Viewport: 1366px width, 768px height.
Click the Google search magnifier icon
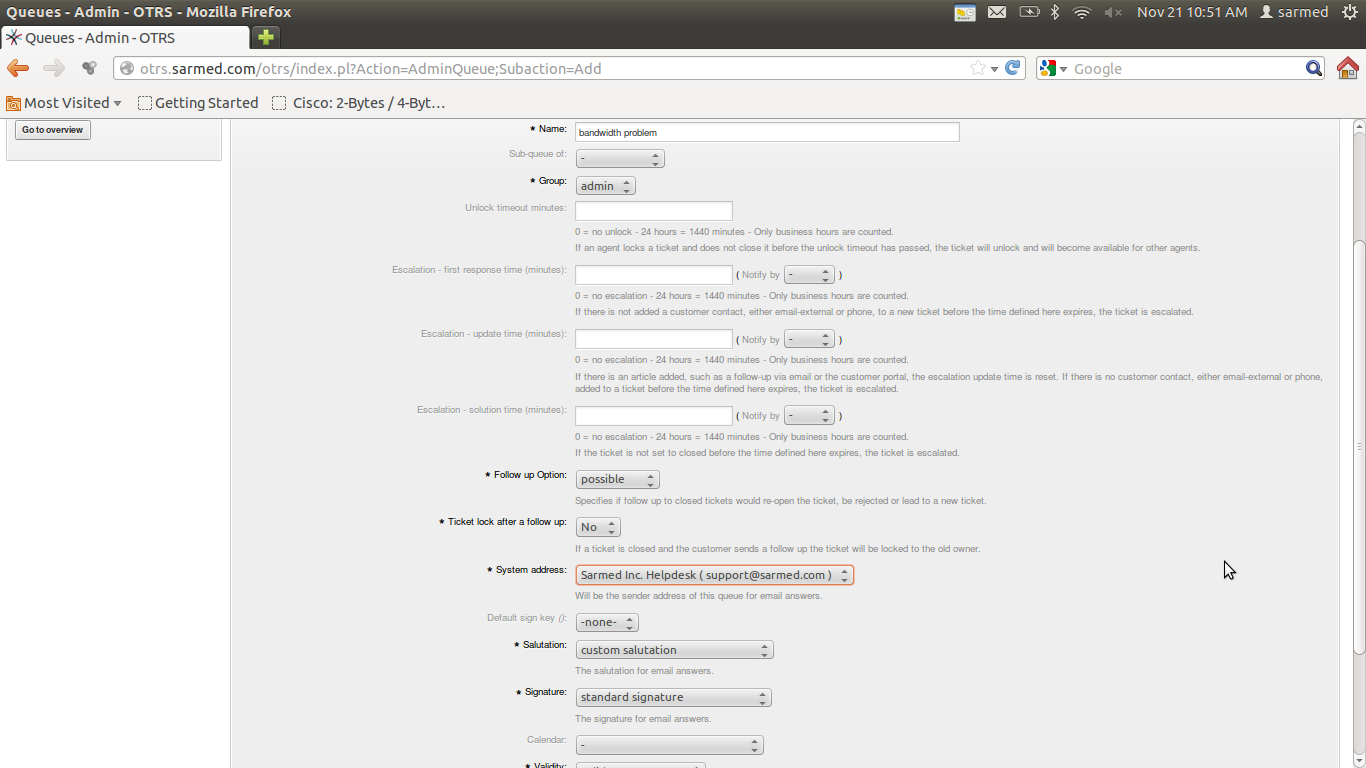(x=1314, y=68)
